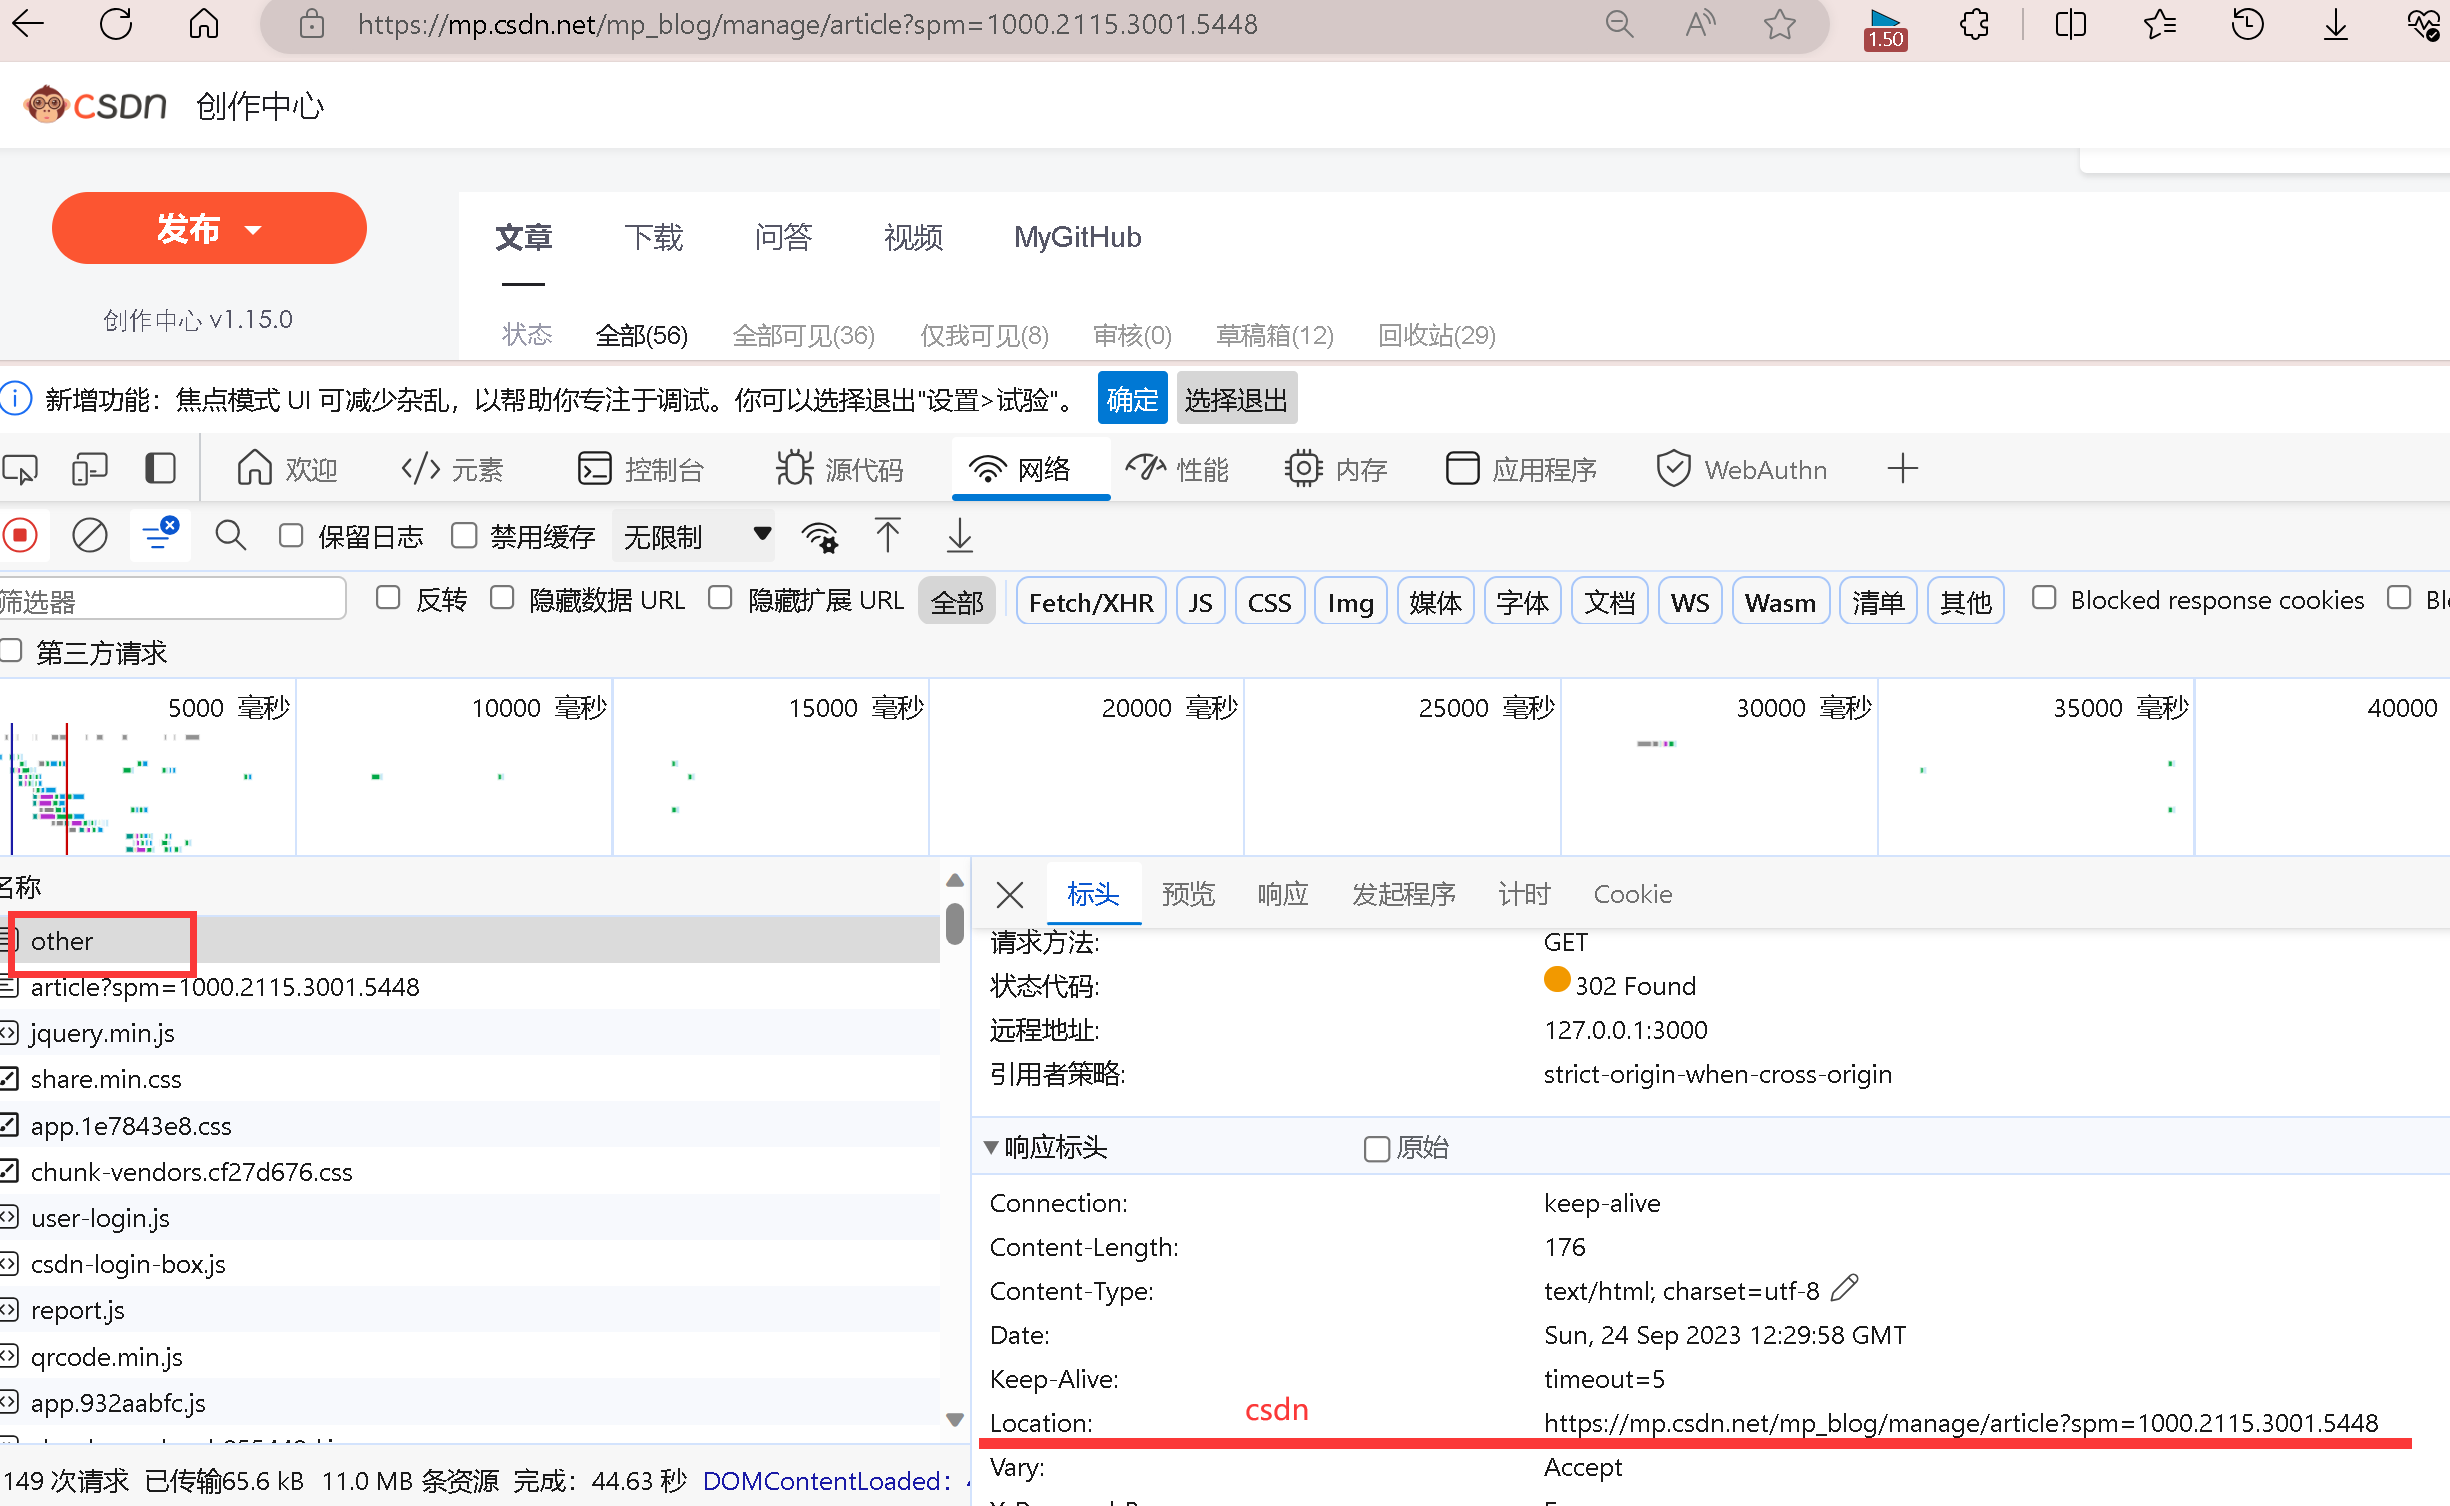Export HAR file download arrow icon

[960, 536]
